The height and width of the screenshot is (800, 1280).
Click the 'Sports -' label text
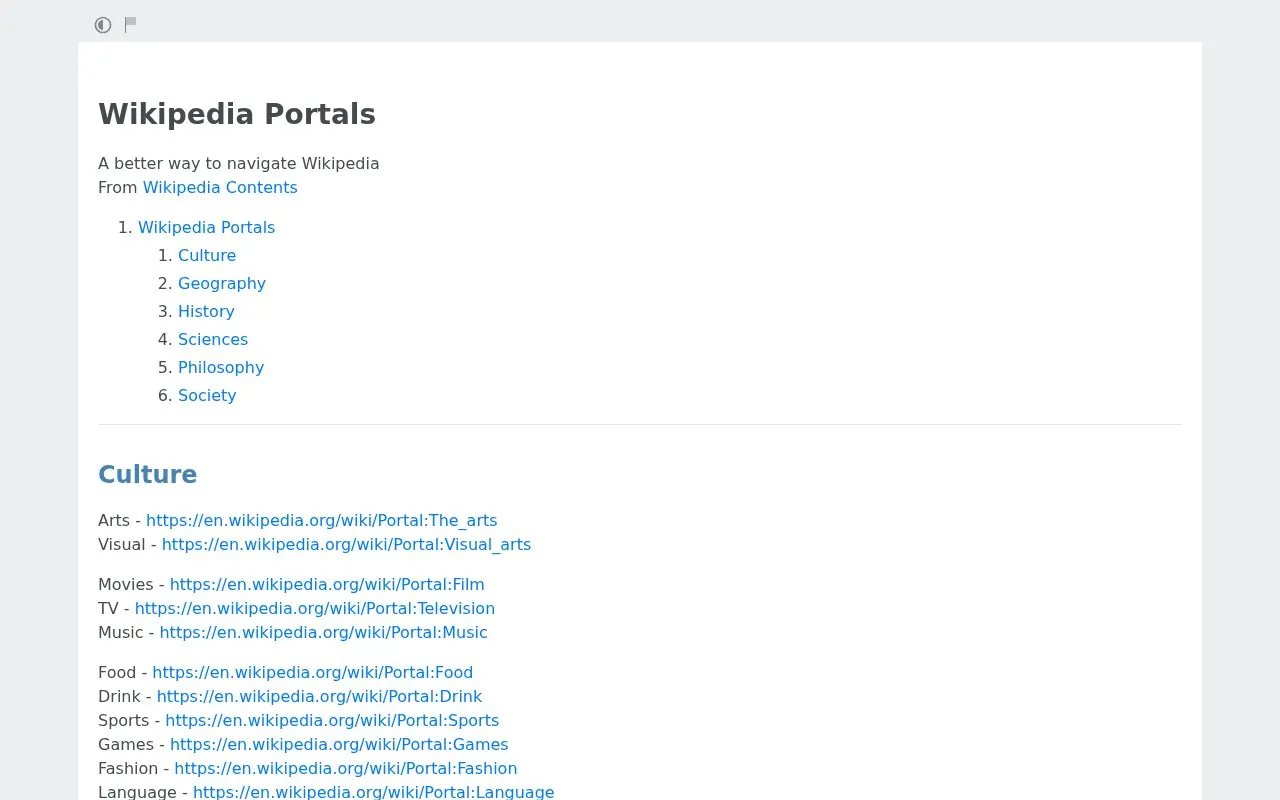[130, 720]
